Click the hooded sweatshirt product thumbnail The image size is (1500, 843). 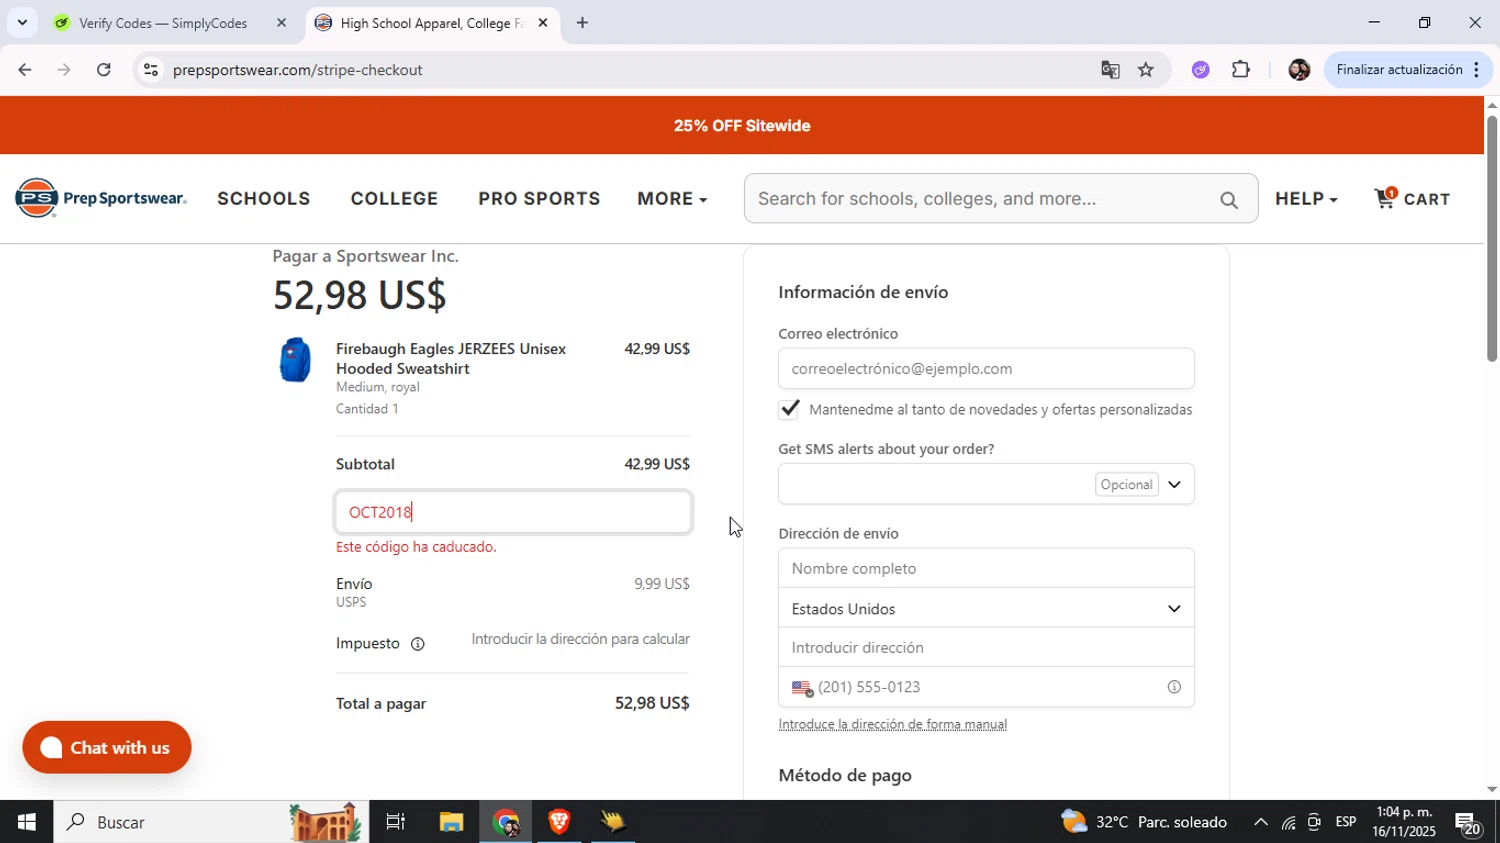point(295,360)
